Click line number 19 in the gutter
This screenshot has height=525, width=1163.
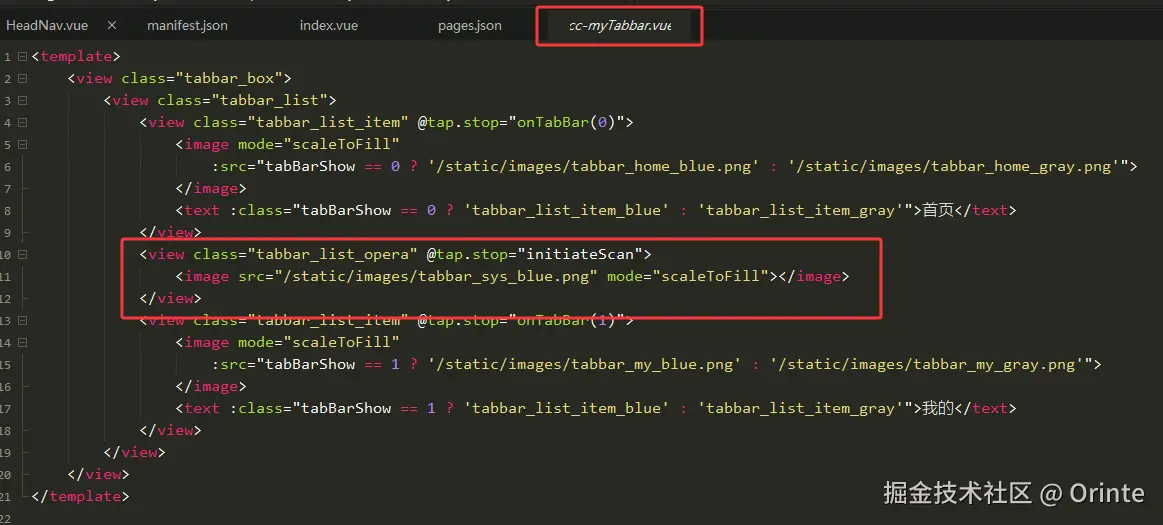[x=6, y=452]
